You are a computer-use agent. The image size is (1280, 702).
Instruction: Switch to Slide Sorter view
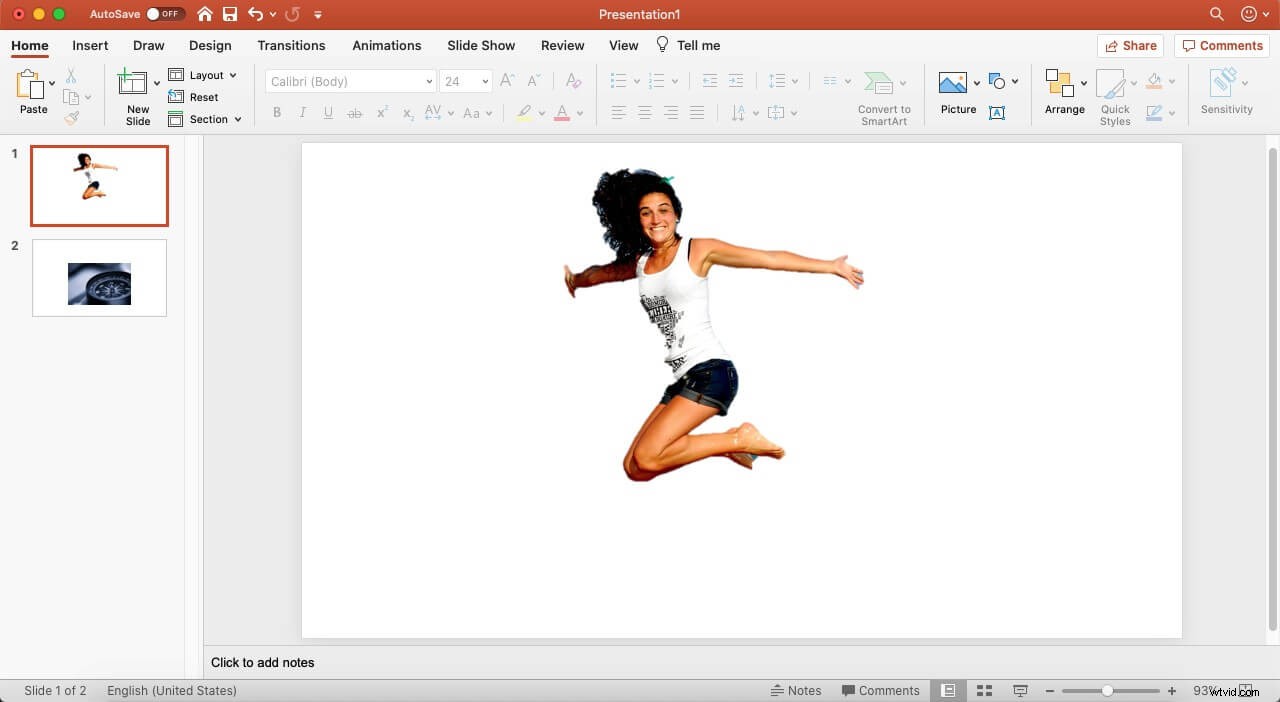pos(984,690)
